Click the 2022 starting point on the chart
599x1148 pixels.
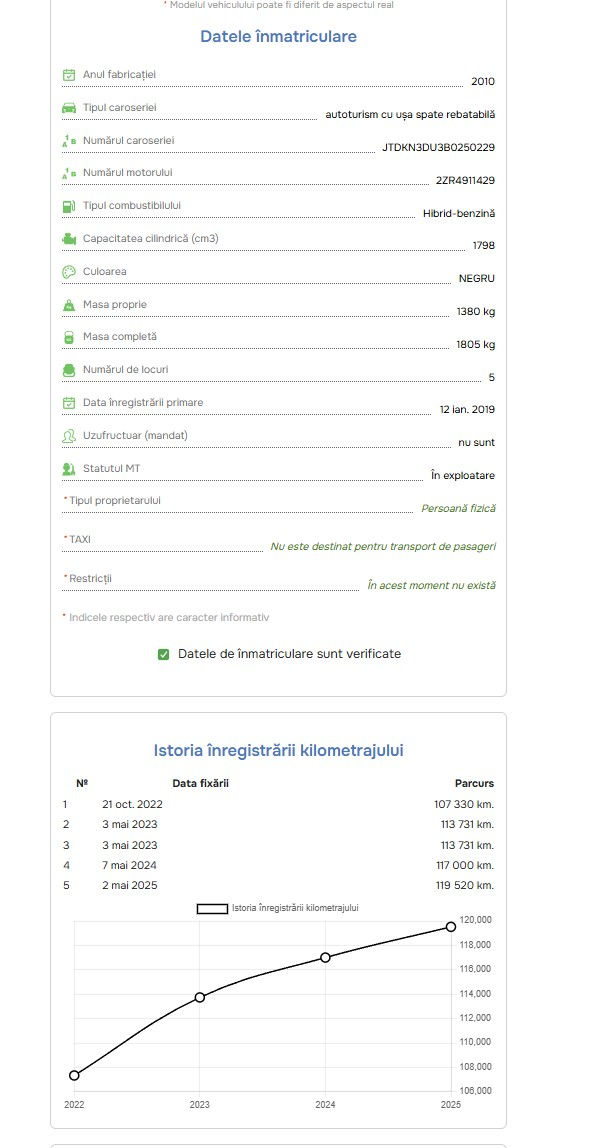click(74, 1076)
